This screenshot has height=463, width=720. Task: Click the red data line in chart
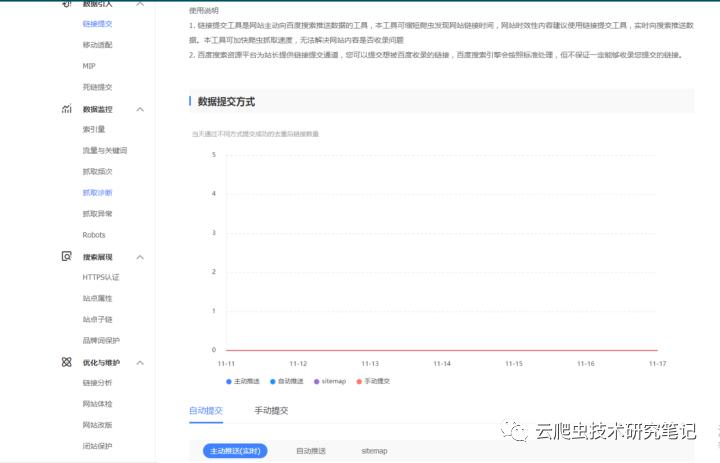tap(442, 350)
